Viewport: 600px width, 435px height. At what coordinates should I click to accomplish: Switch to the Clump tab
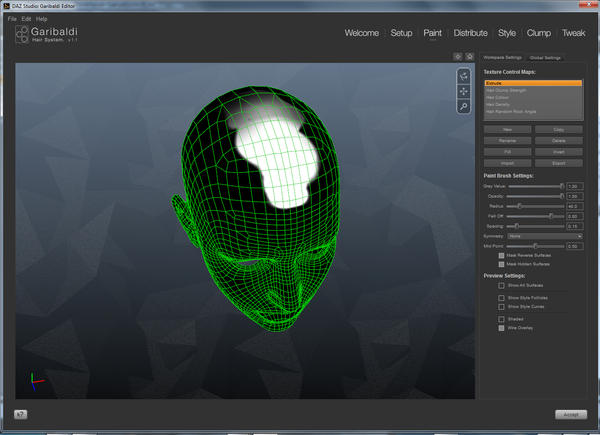539,33
